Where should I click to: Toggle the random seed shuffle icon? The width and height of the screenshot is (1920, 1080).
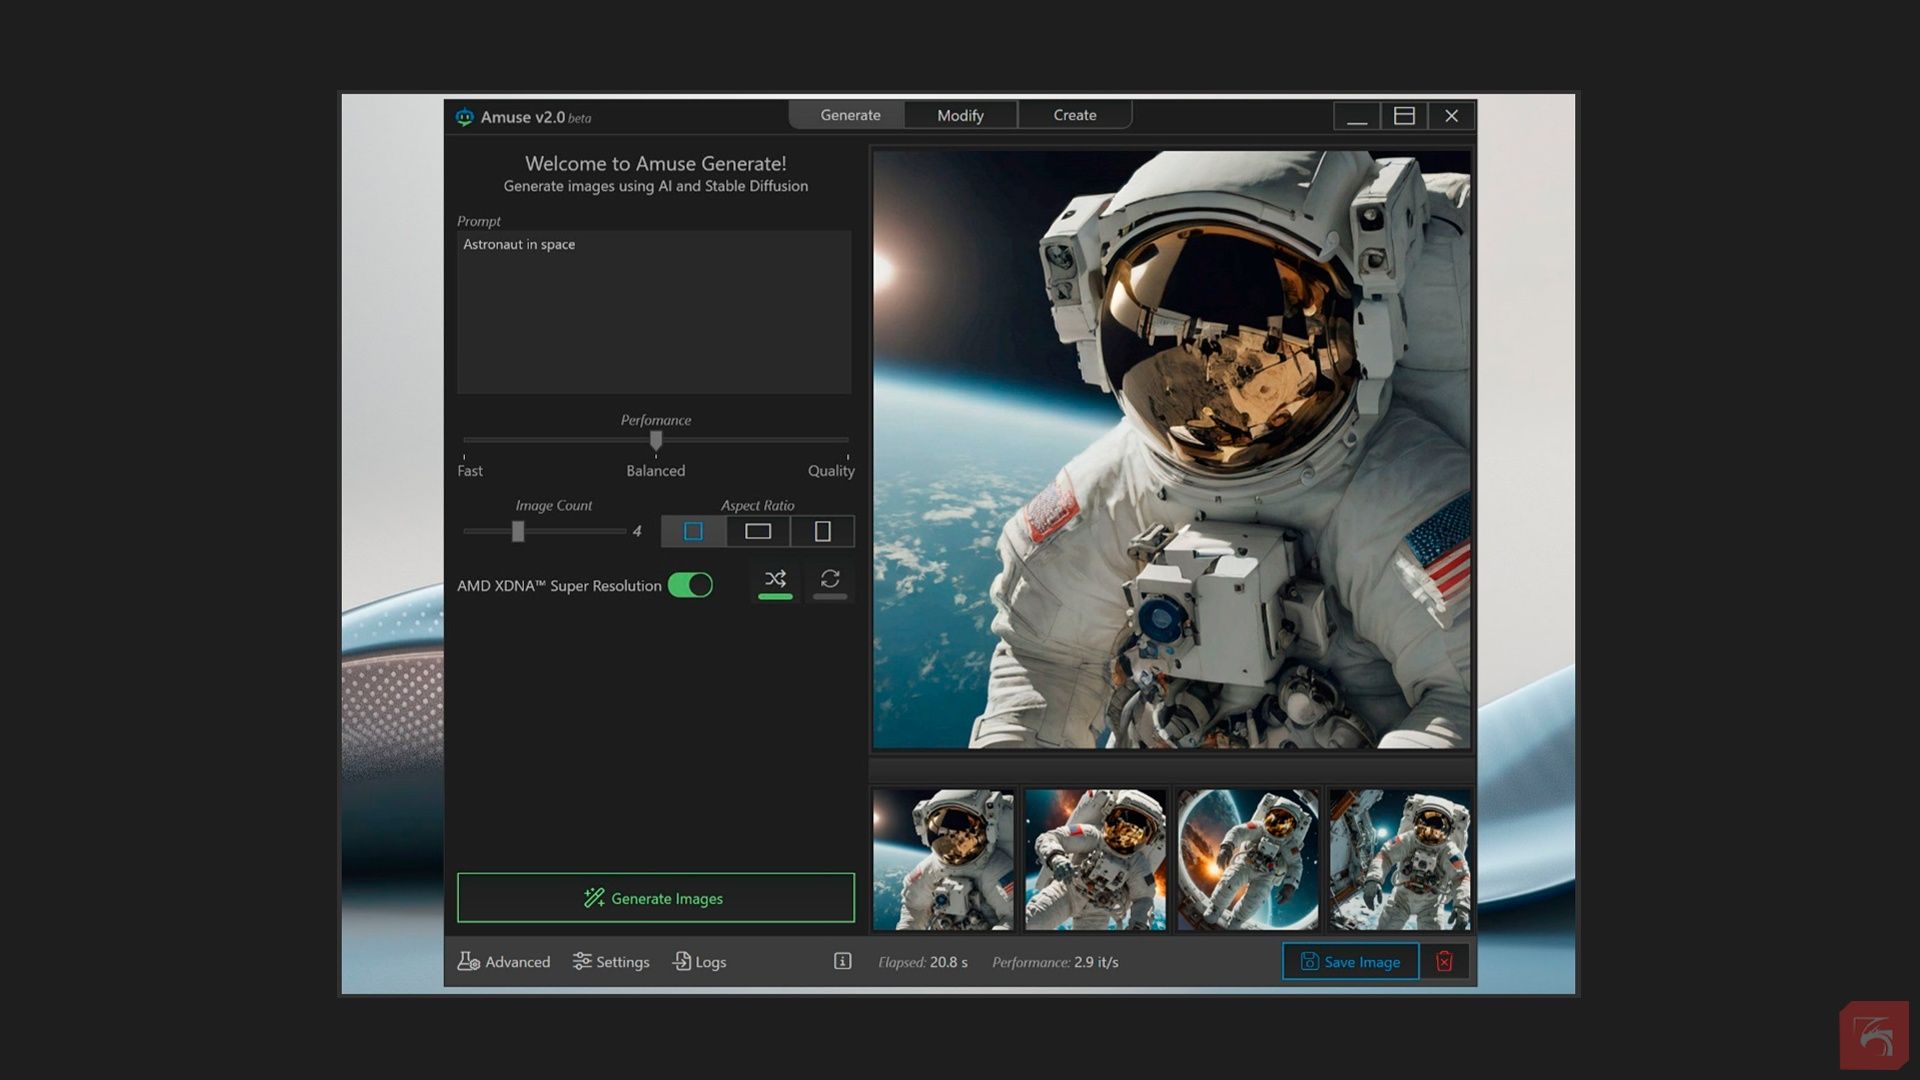click(775, 579)
